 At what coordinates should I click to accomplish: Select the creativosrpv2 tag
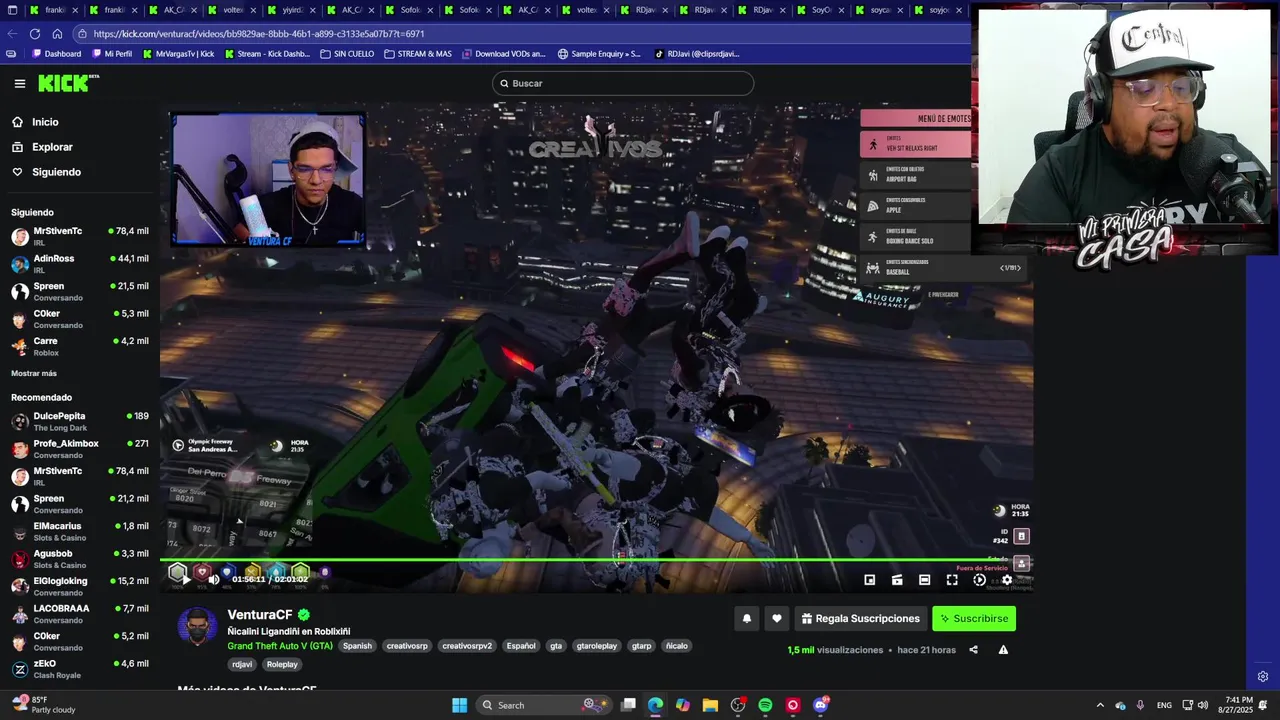pos(468,646)
